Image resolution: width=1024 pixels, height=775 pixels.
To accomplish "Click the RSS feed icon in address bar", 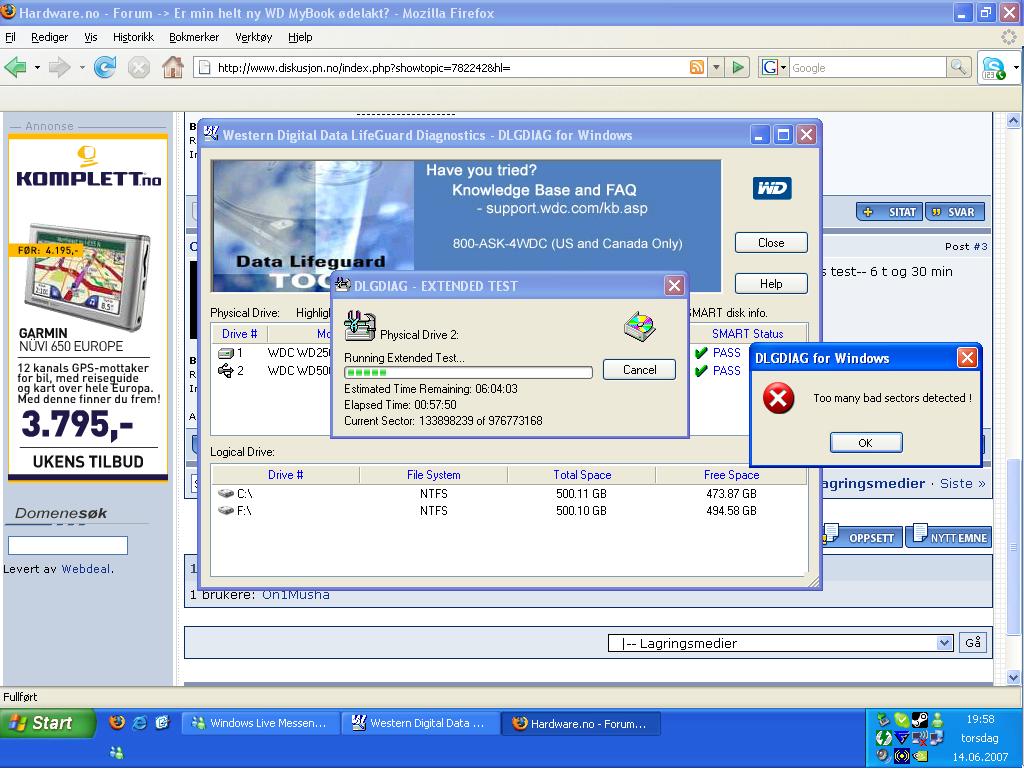I will [x=697, y=67].
